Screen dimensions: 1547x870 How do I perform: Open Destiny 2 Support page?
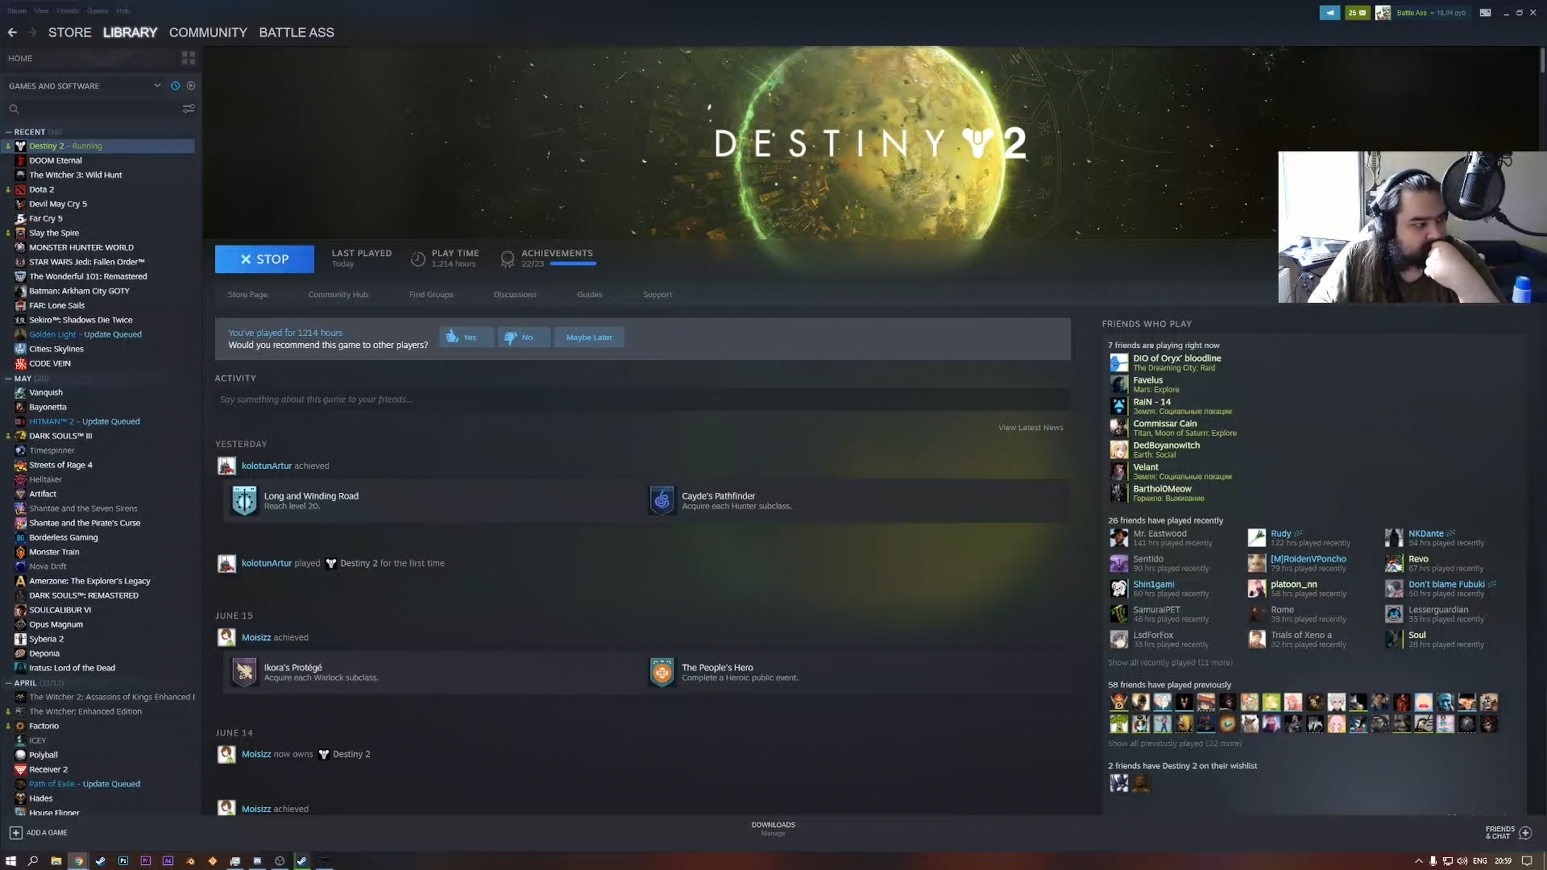pyautogui.click(x=657, y=295)
